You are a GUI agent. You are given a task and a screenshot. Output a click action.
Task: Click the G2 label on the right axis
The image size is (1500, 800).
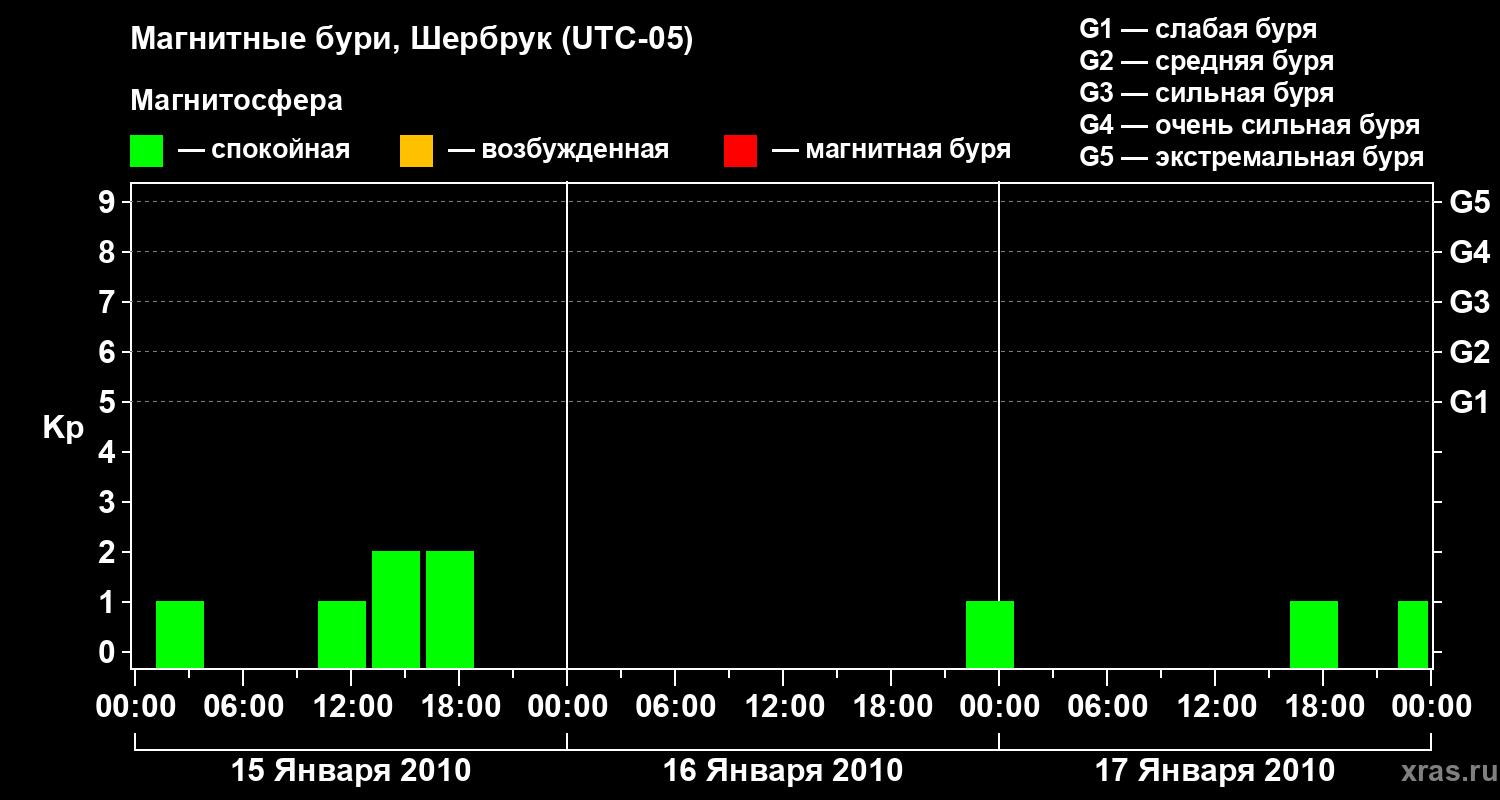(x=1469, y=352)
